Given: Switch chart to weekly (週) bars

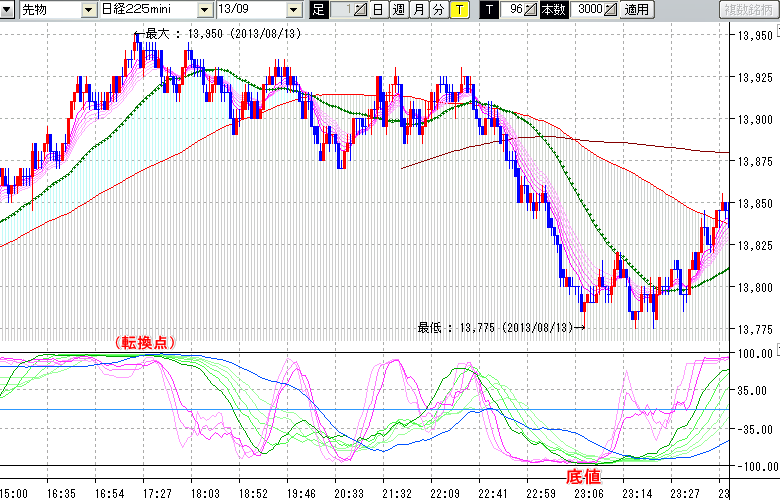Looking at the screenshot, I should tap(398, 10).
